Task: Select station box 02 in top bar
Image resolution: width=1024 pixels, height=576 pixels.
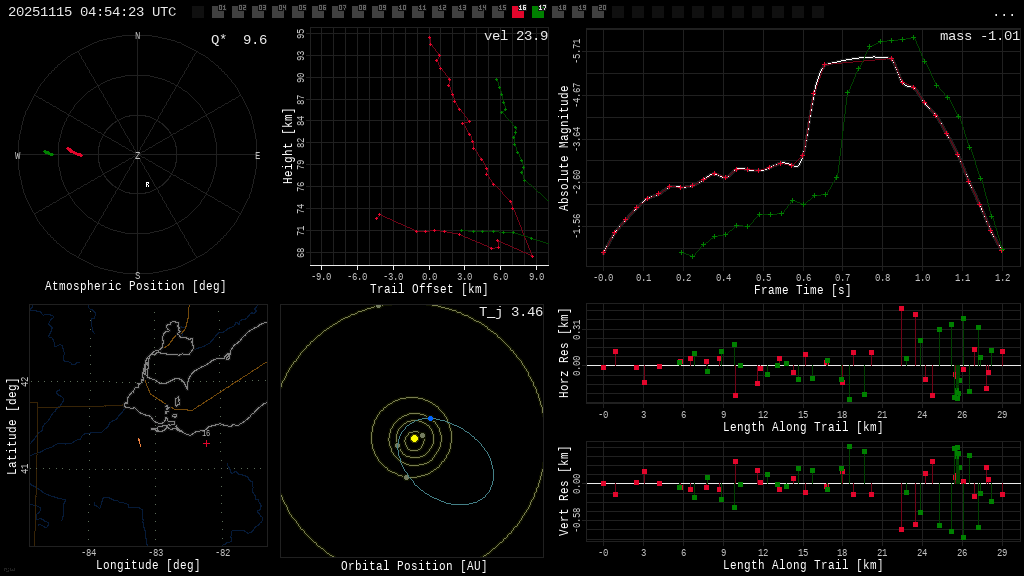Action: coord(238,11)
